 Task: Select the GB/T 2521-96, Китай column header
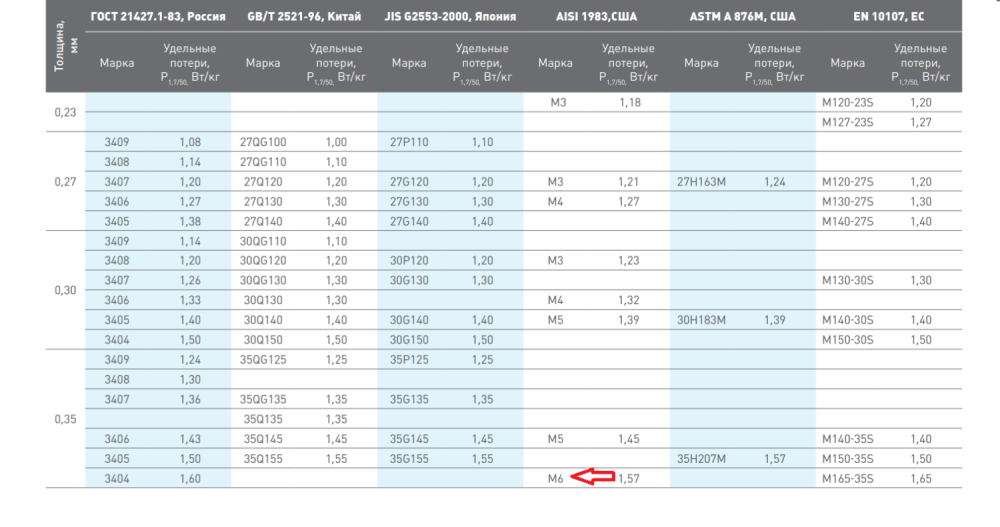coord(303,17)
